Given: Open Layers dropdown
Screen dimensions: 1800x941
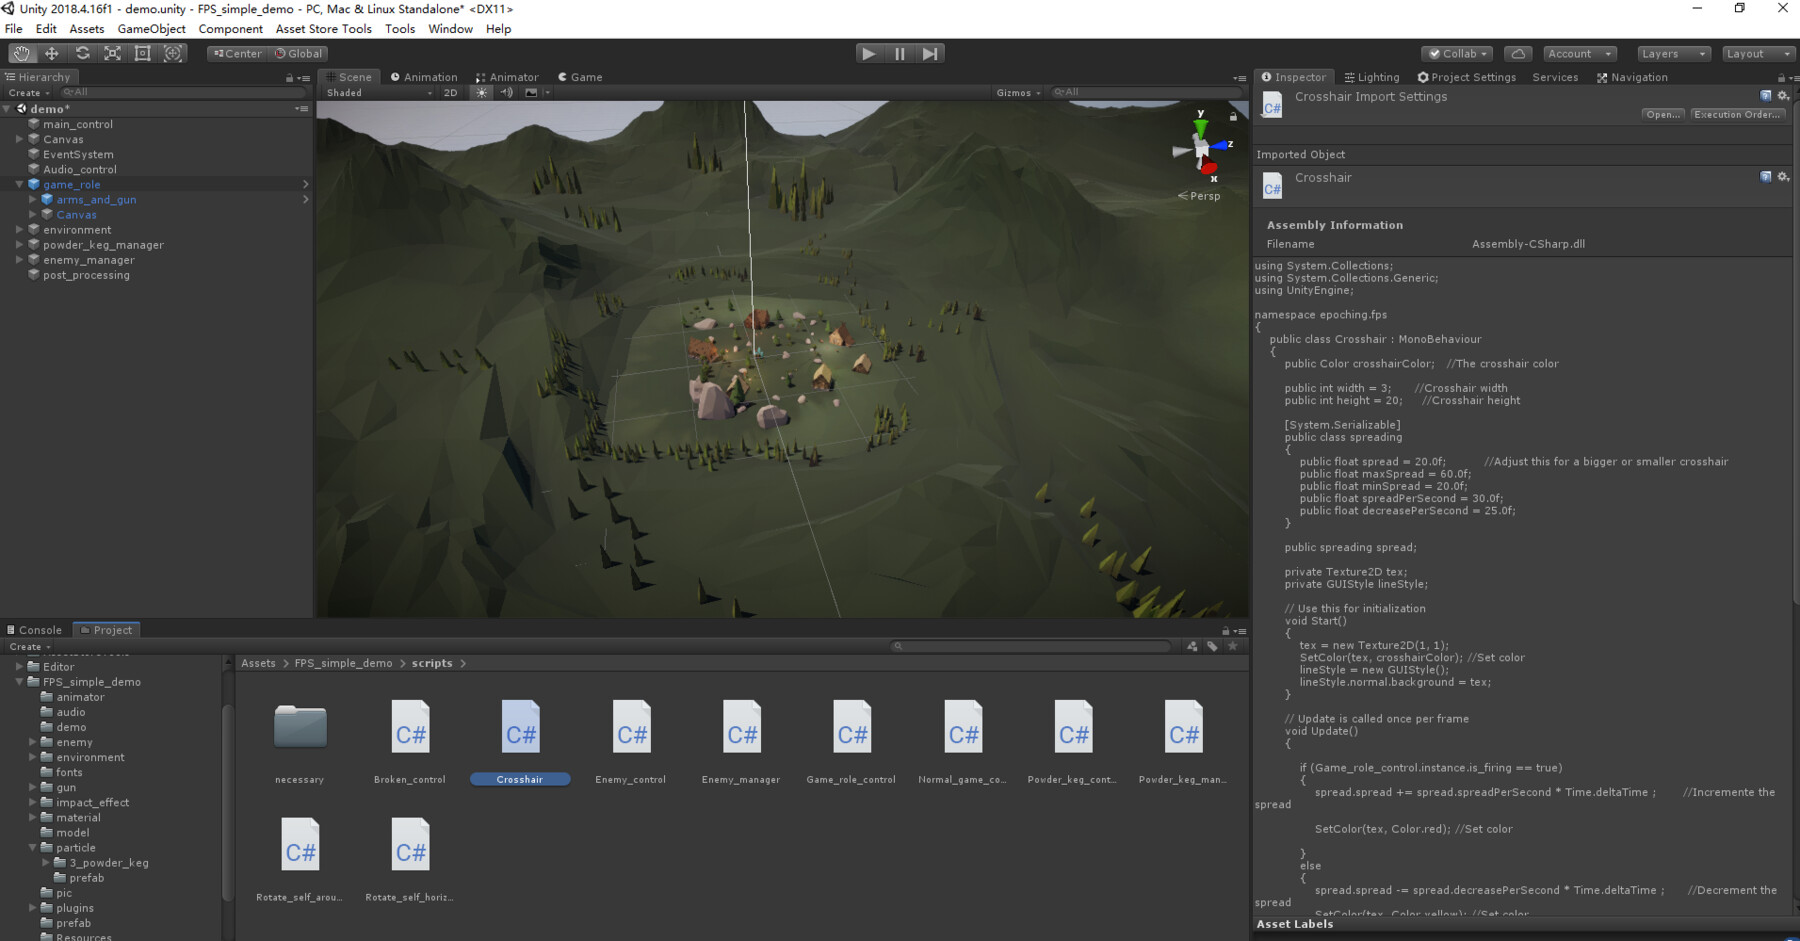Looking at the screenshot, I should point(1673,54).
